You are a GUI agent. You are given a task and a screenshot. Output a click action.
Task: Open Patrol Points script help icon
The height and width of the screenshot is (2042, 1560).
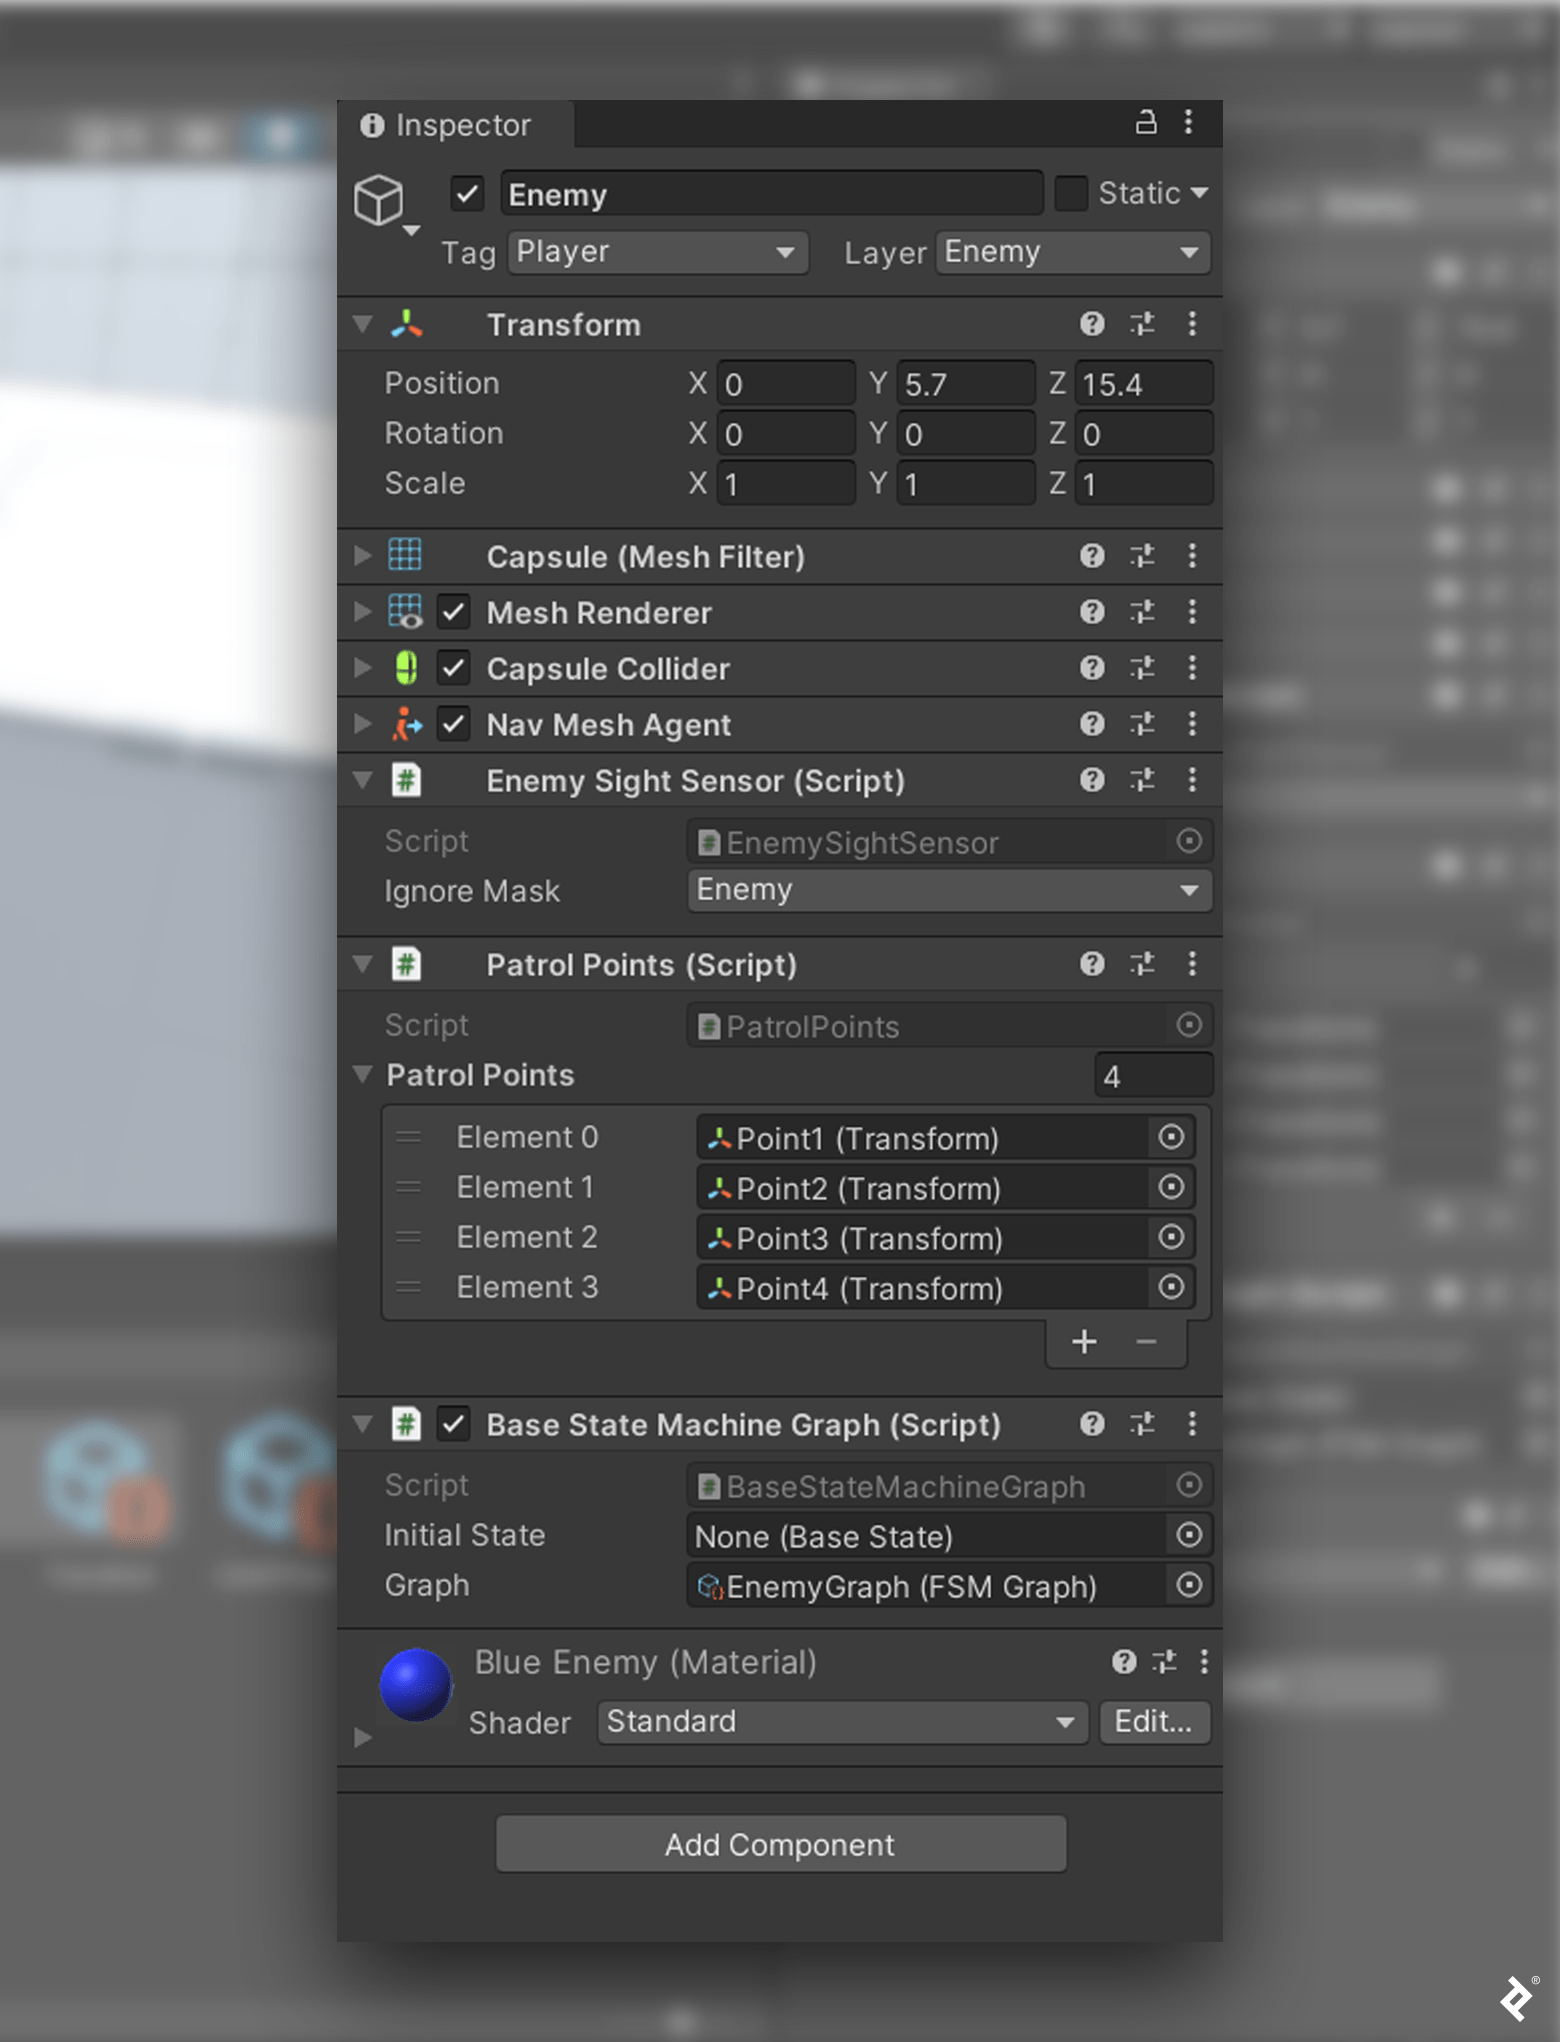(1092, 963)
